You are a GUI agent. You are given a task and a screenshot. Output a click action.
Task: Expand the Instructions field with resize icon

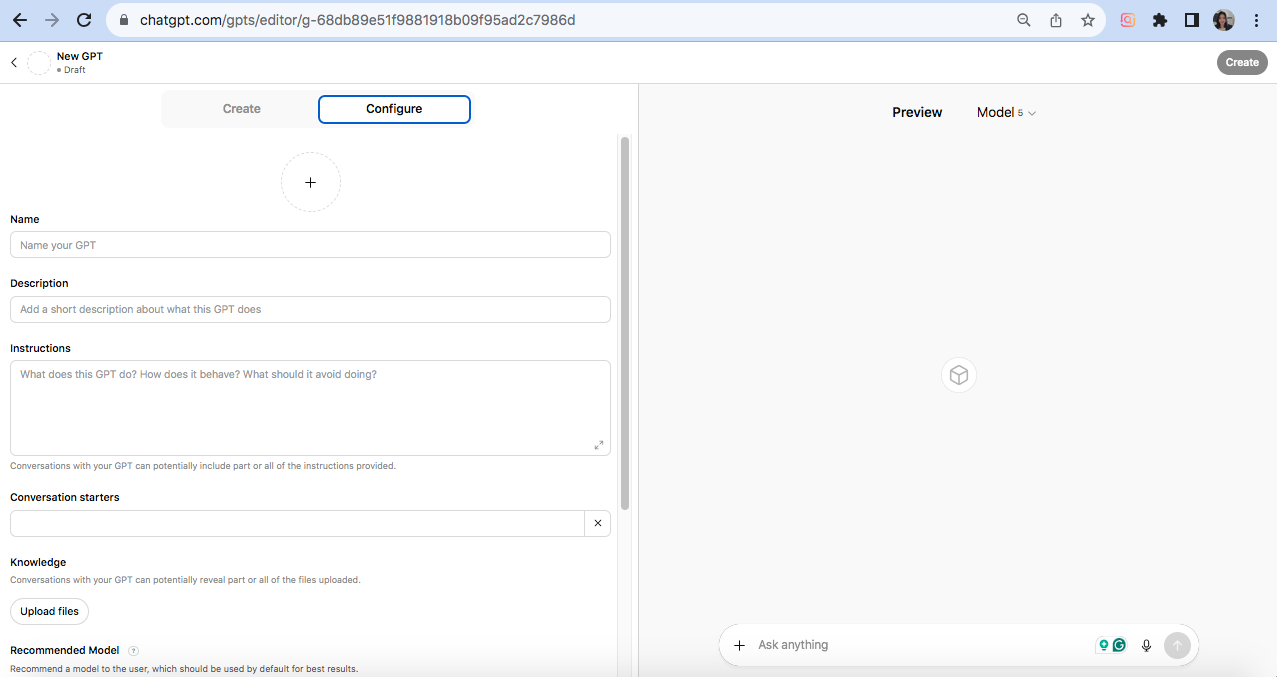coord(598,445)
